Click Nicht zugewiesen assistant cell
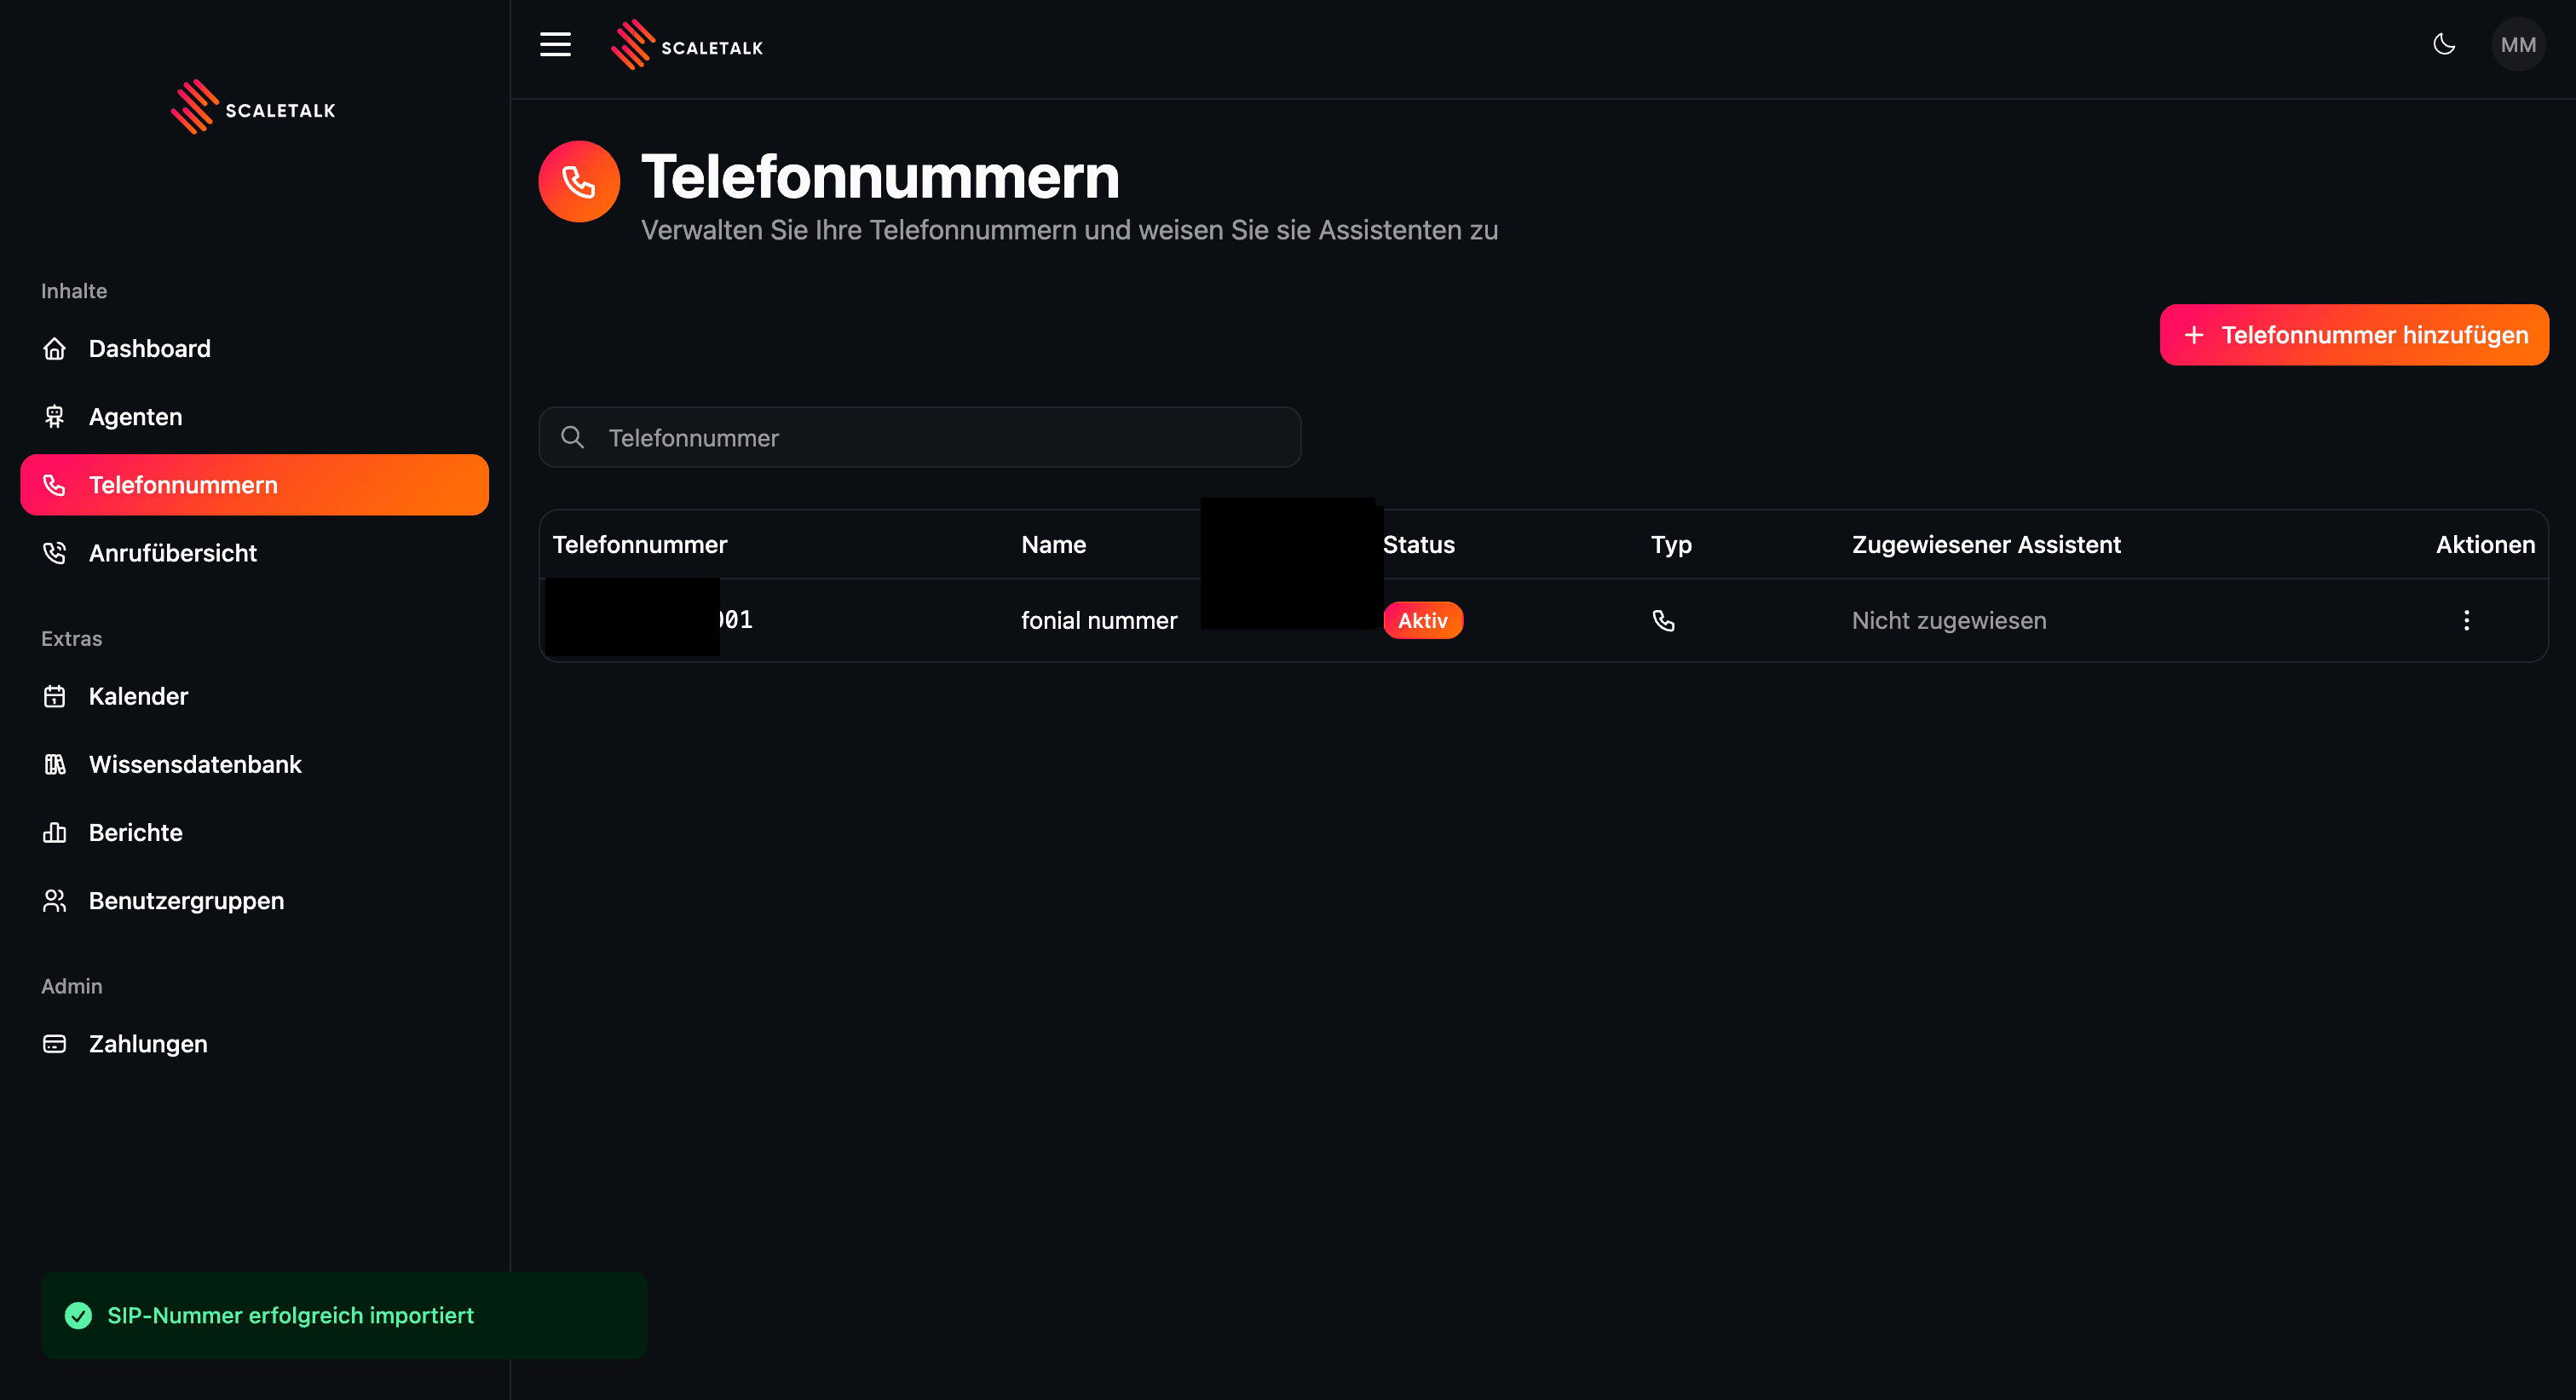The width and height of the screenshot is (2576, 1400). (x=1949, y=620)
